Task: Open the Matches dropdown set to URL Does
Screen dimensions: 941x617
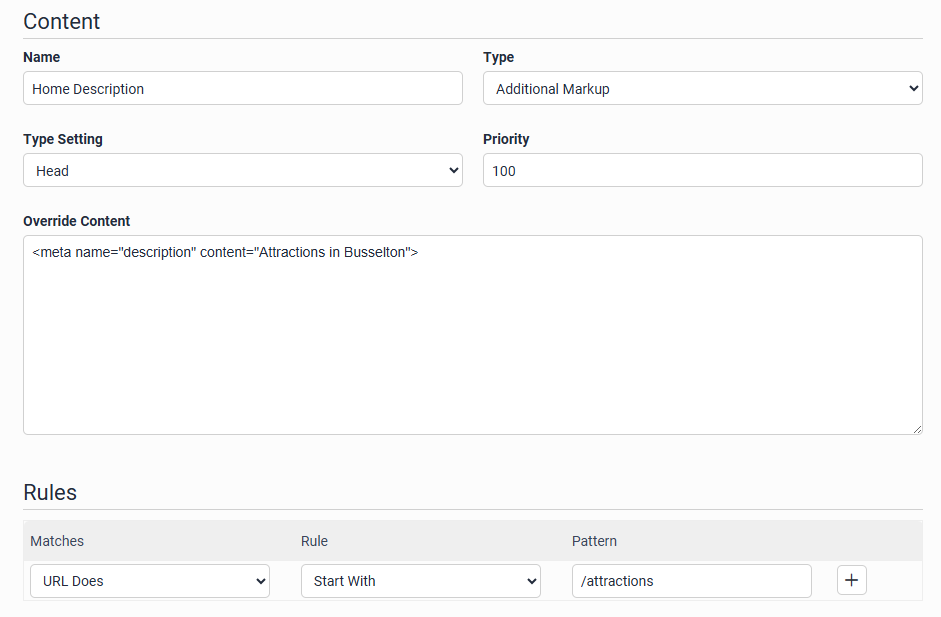Action: [x=150, y=581]
